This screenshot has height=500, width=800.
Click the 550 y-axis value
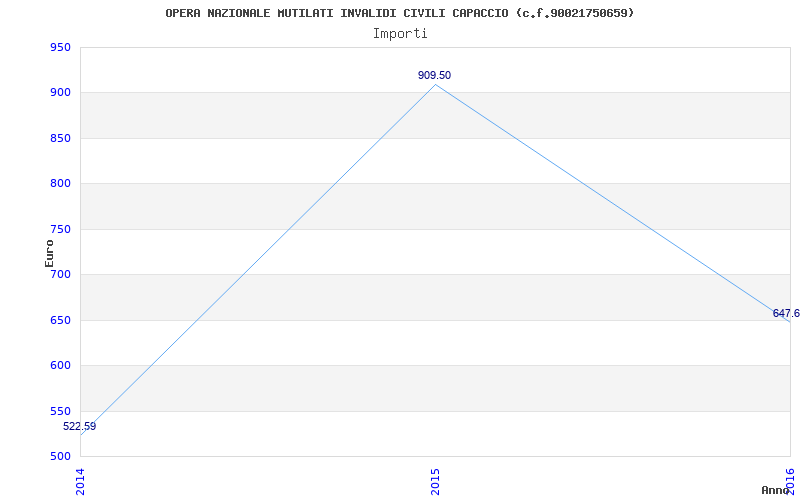[60, 411]
